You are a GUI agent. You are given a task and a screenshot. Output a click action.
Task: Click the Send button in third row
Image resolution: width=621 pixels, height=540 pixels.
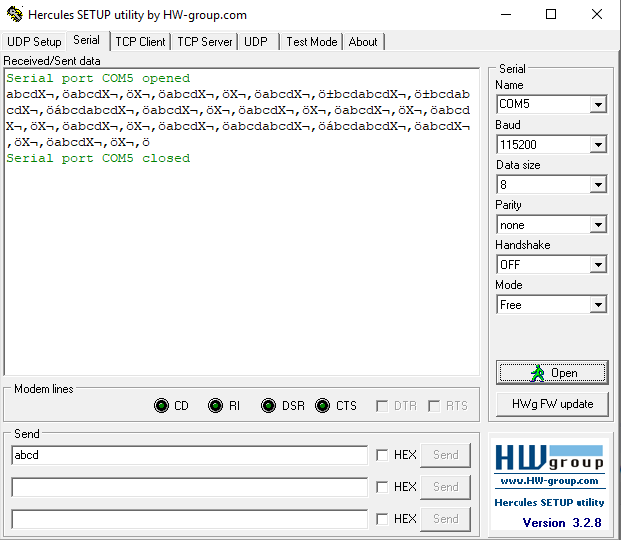[446, 519]
